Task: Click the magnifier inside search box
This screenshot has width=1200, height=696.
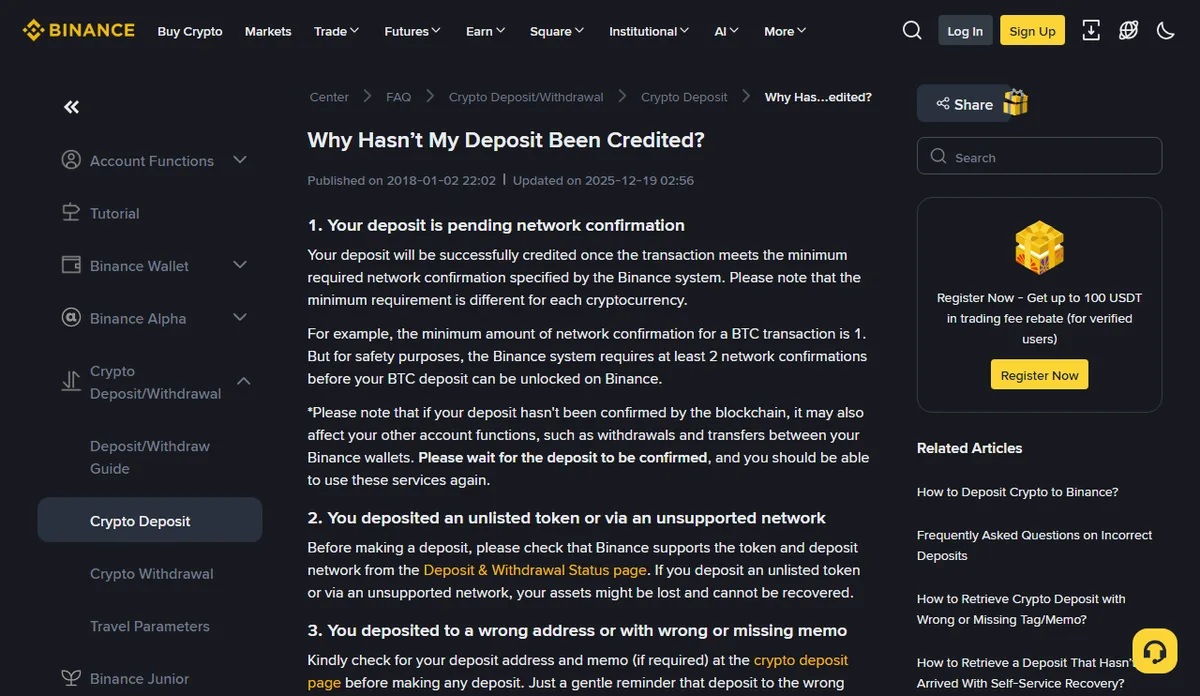Action: point(938,157)
